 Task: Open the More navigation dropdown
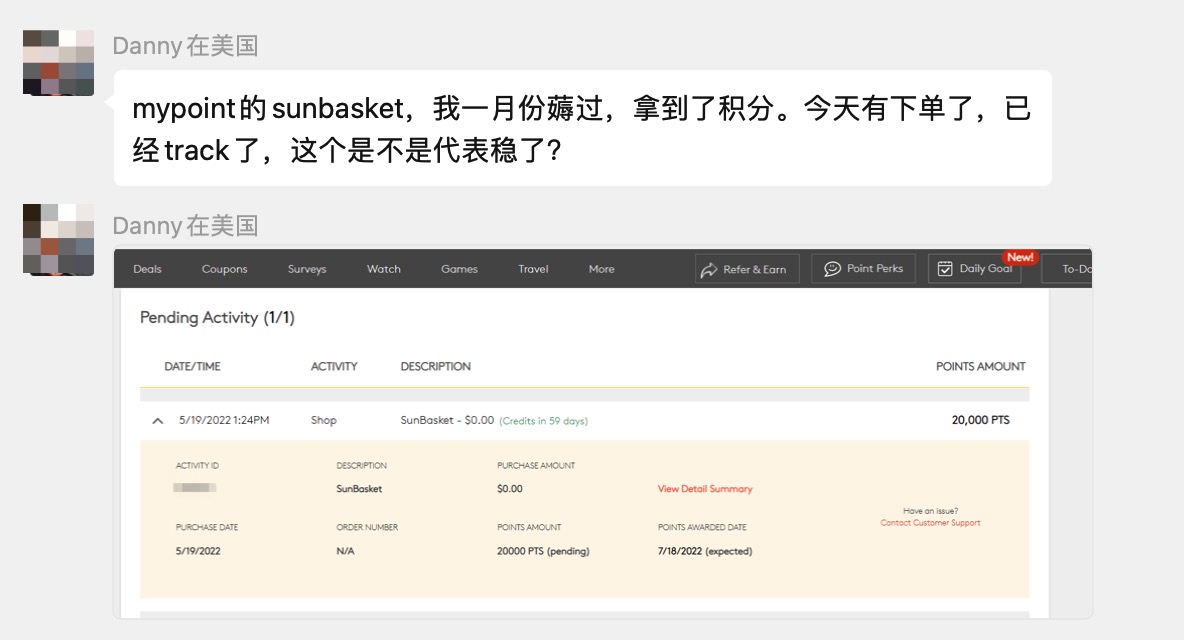601,269
